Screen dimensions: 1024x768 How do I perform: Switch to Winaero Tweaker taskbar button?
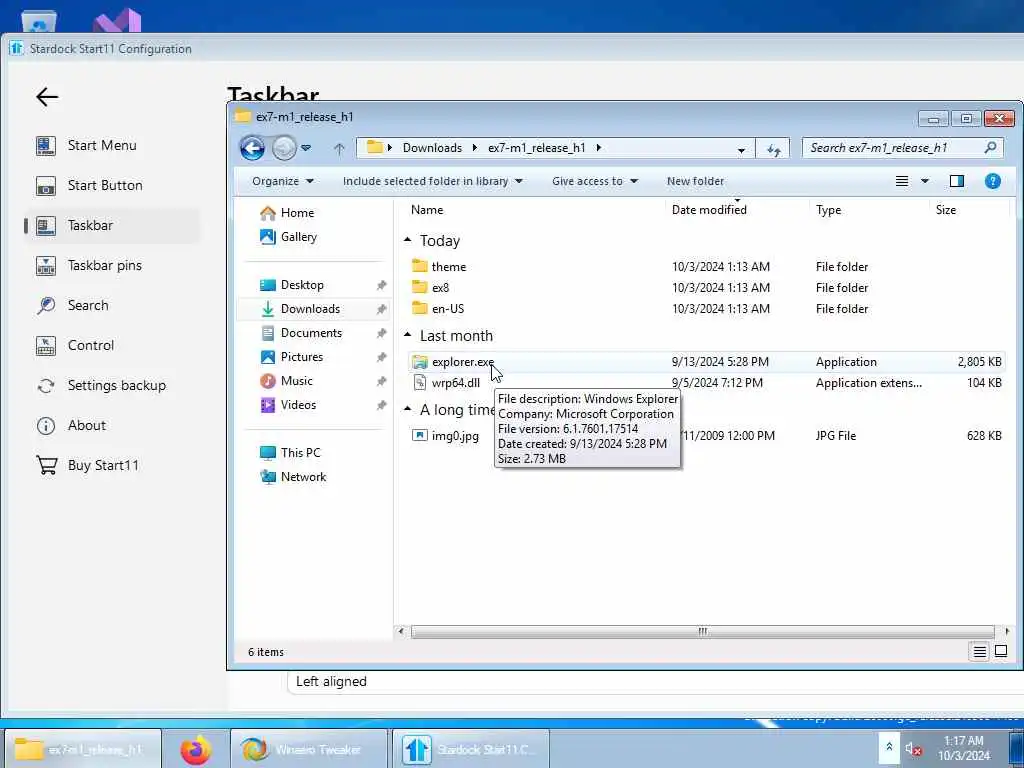pos(310,749)
